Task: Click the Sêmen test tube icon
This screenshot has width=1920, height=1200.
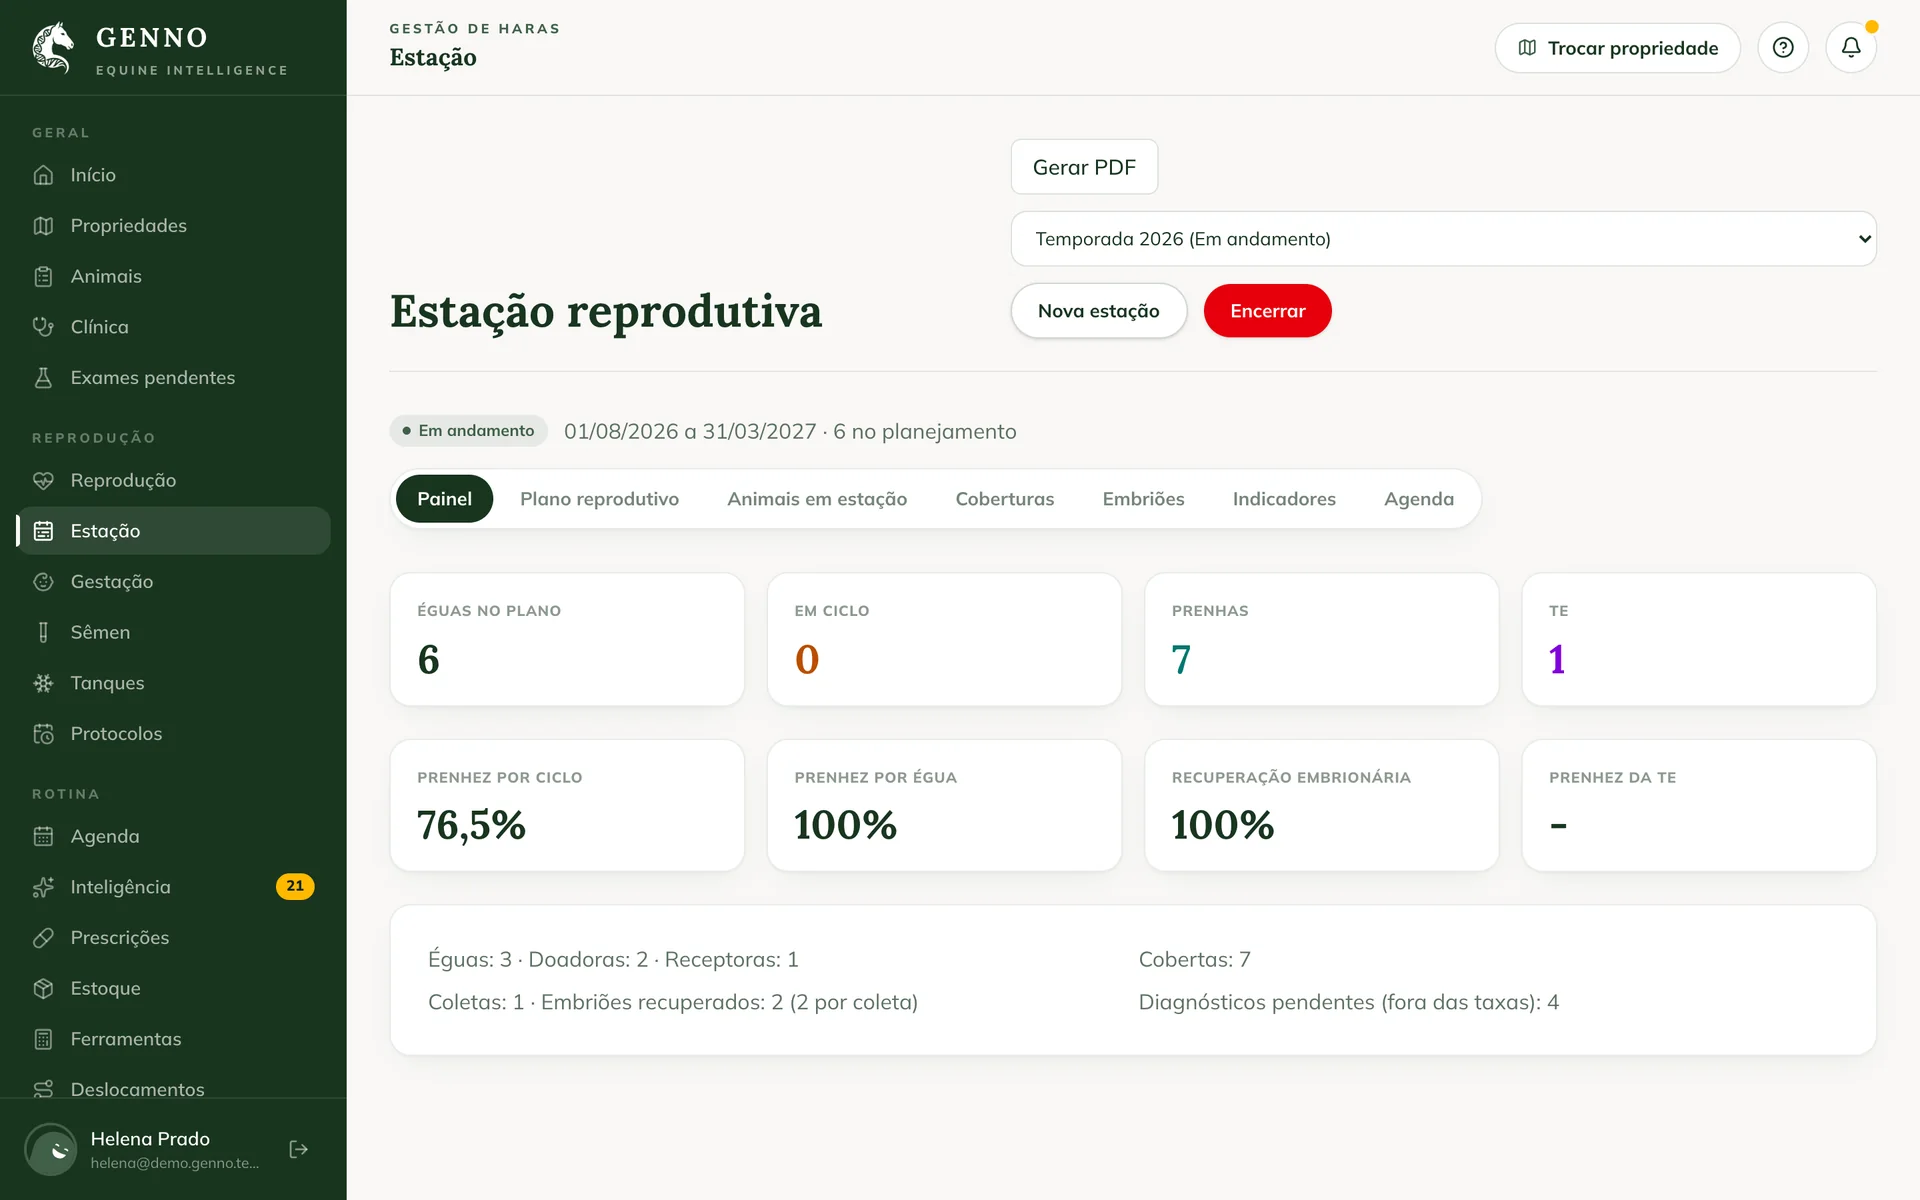Action: (x=43, y=633)
